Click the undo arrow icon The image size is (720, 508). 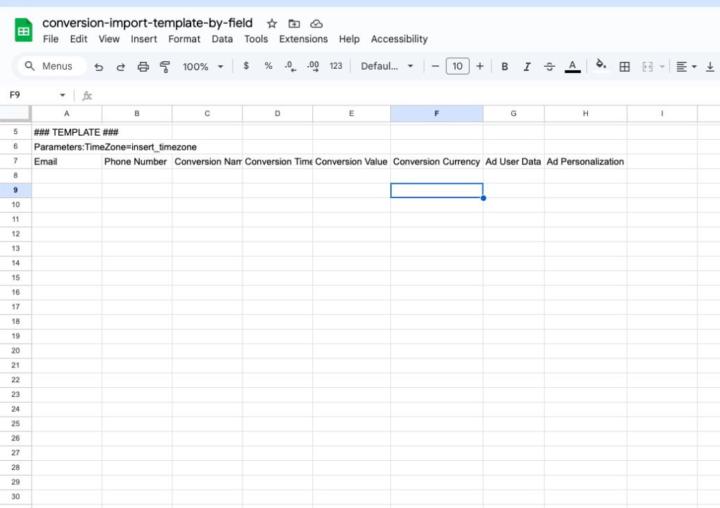point(98,67)
